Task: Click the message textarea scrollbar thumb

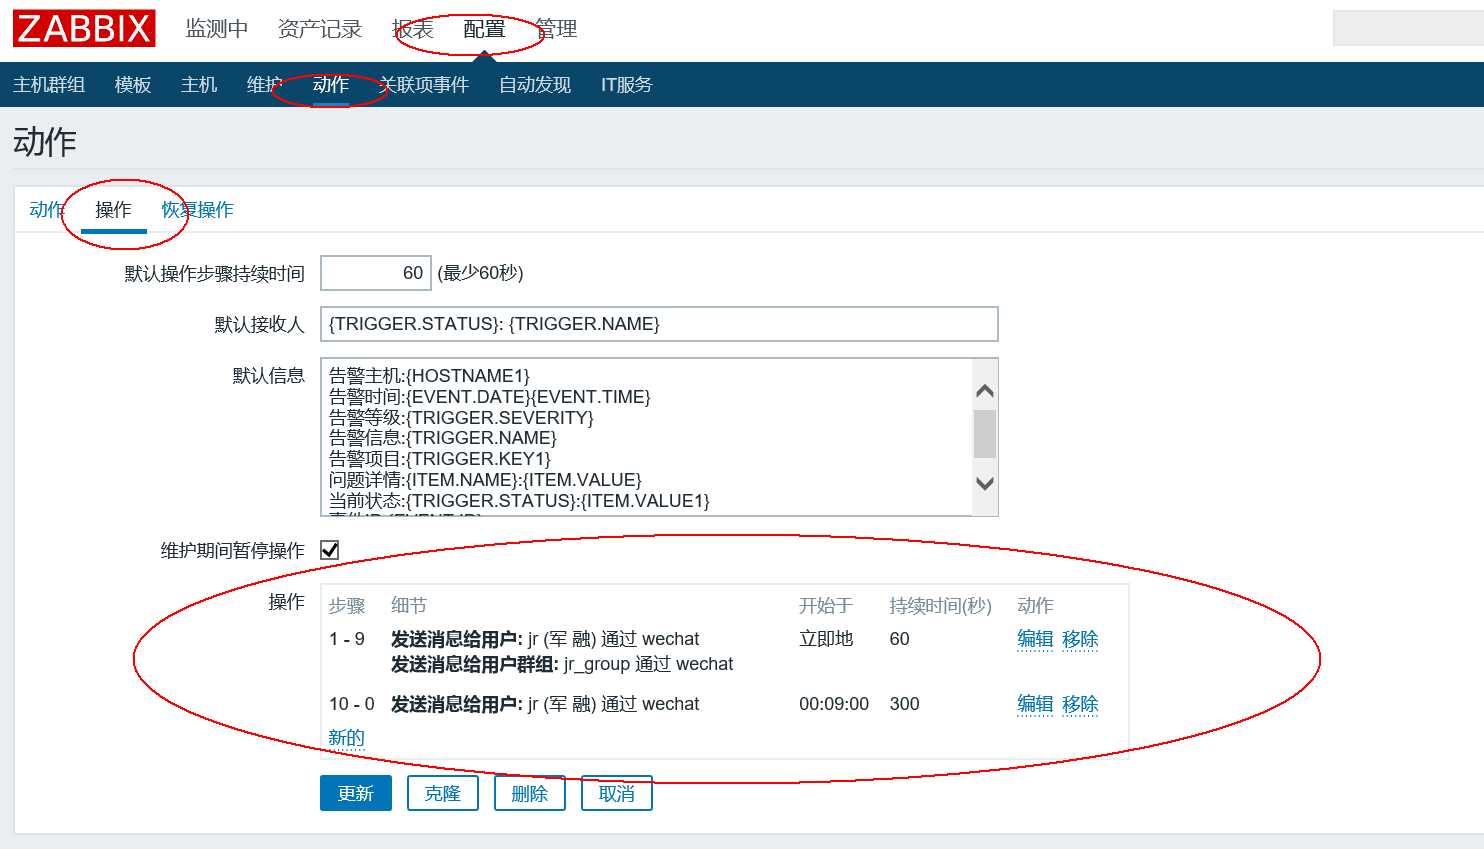Action: (985, 433)
